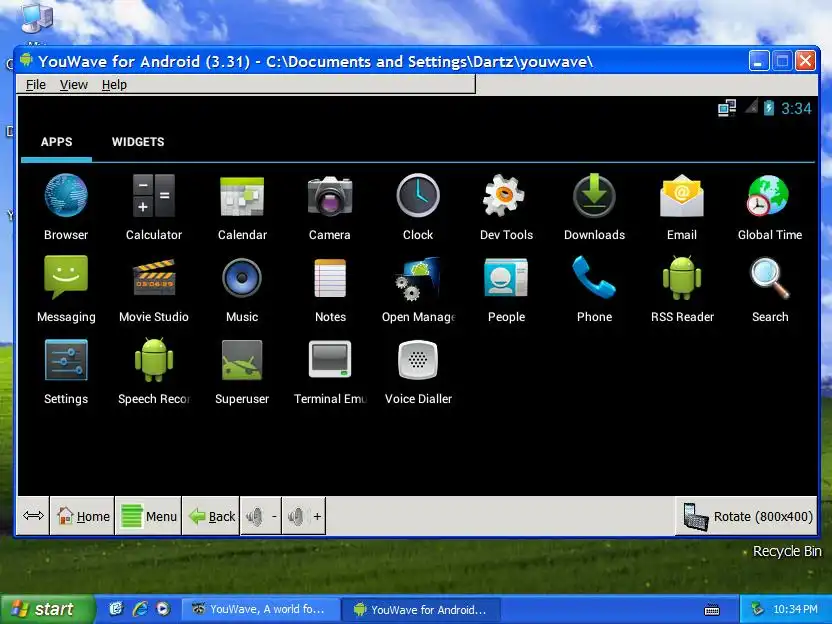Click the Android clock showing 3:34

796,109
